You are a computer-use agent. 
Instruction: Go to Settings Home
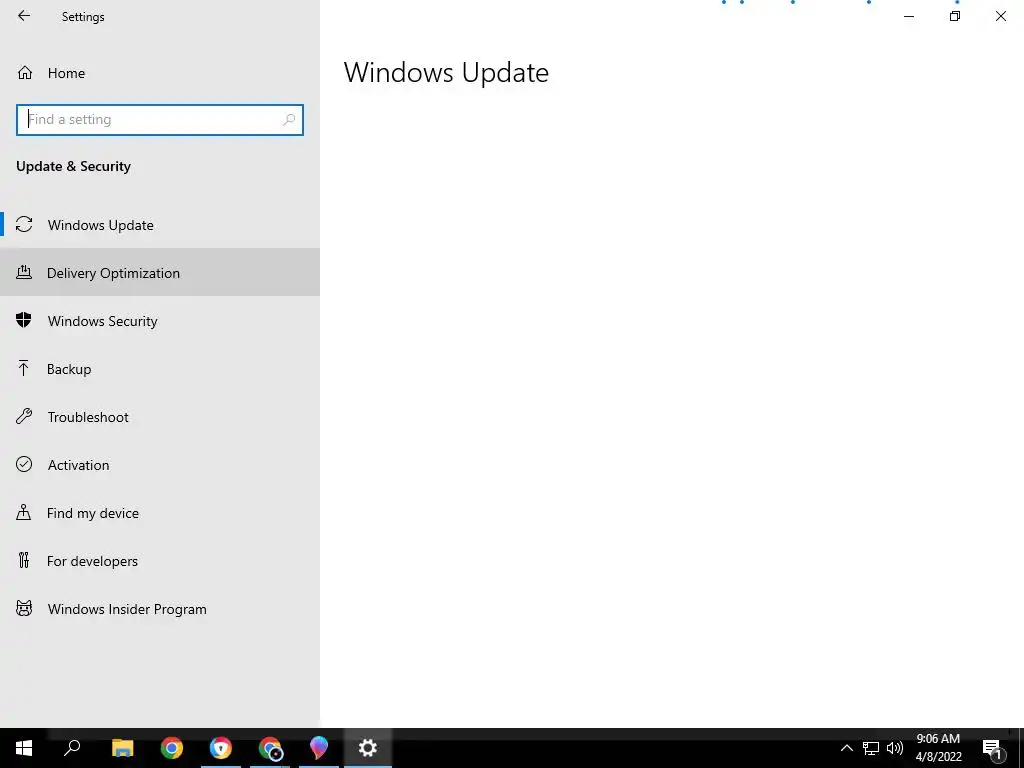160,73
